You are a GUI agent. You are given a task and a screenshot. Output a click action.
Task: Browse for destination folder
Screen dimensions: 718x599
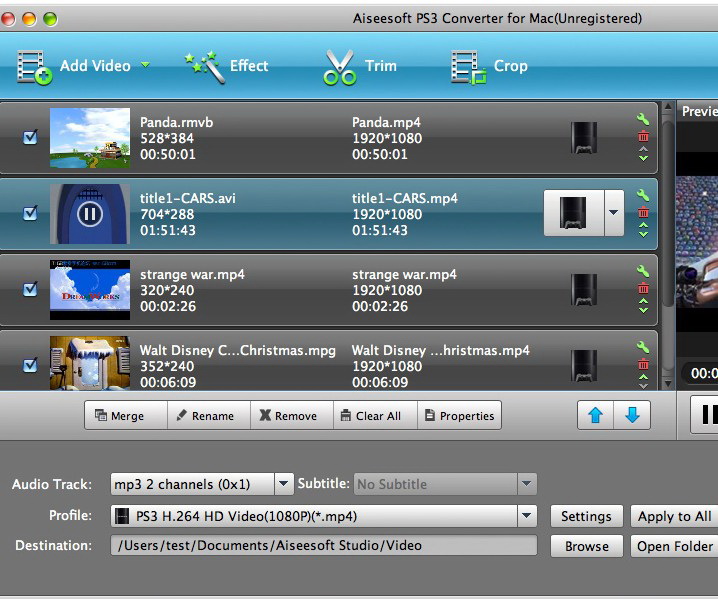tap(587, 546)
